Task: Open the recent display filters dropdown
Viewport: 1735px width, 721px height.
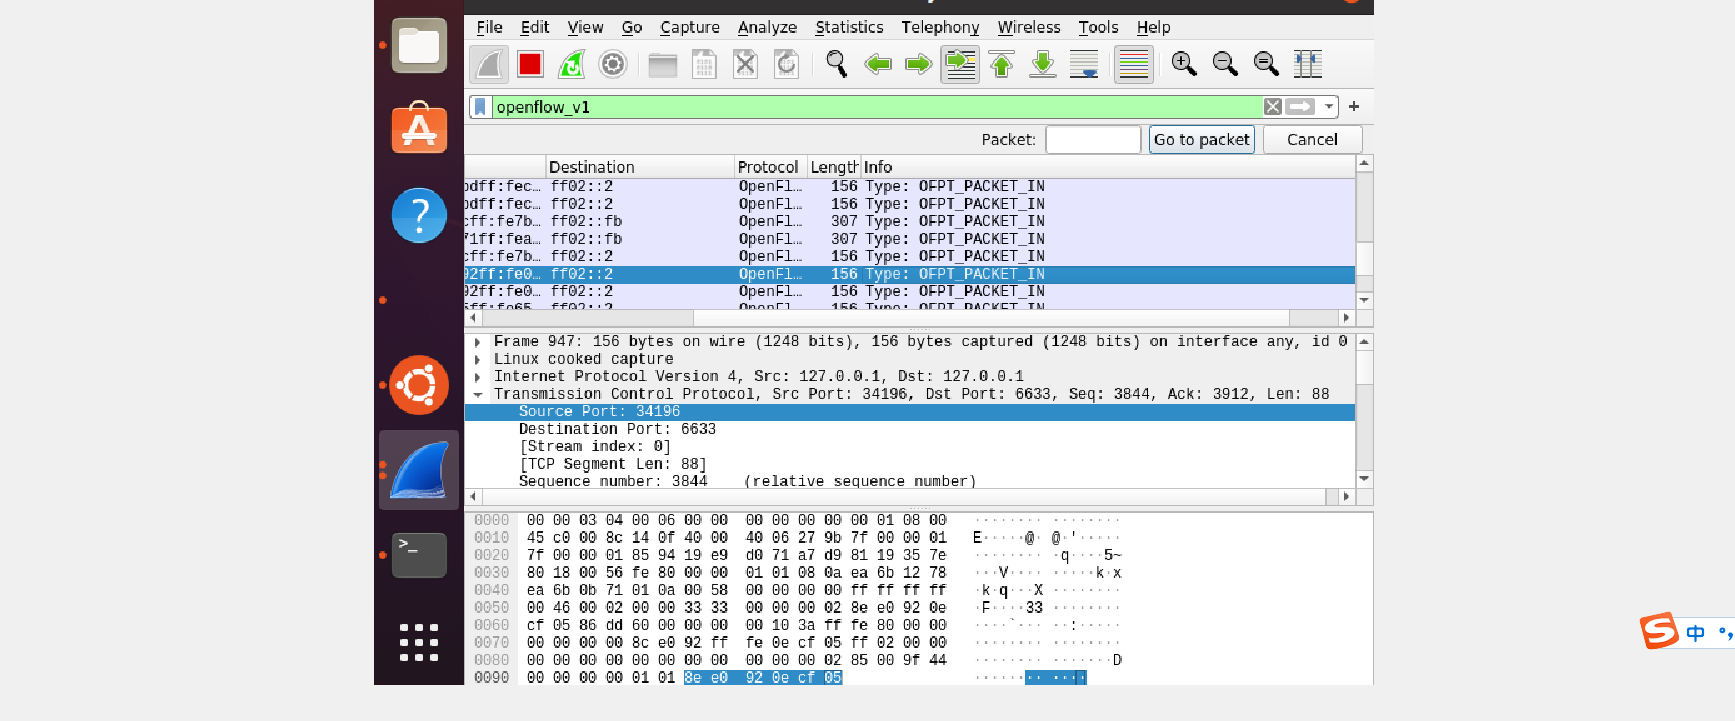Action: pos(1328,107)
